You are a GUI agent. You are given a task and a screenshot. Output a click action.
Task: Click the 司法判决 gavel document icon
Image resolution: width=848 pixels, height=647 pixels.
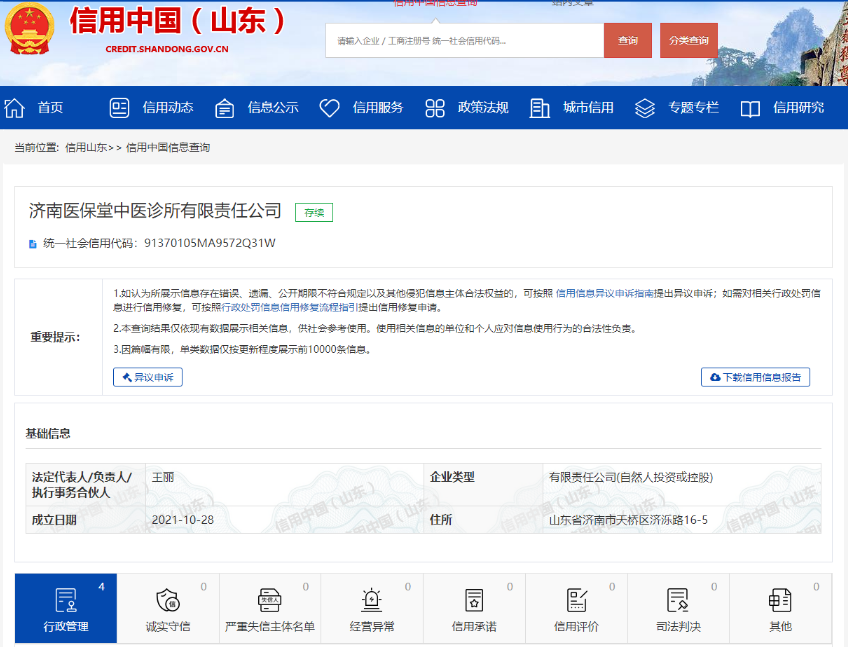(x=678, y=600)
